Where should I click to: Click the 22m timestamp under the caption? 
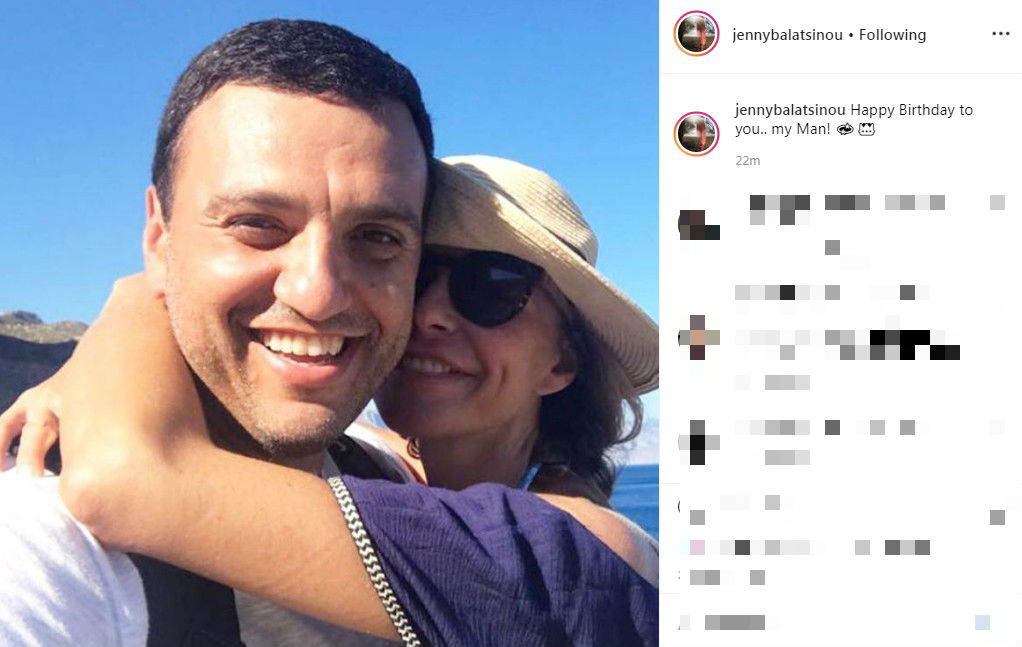tap(747, 160)
